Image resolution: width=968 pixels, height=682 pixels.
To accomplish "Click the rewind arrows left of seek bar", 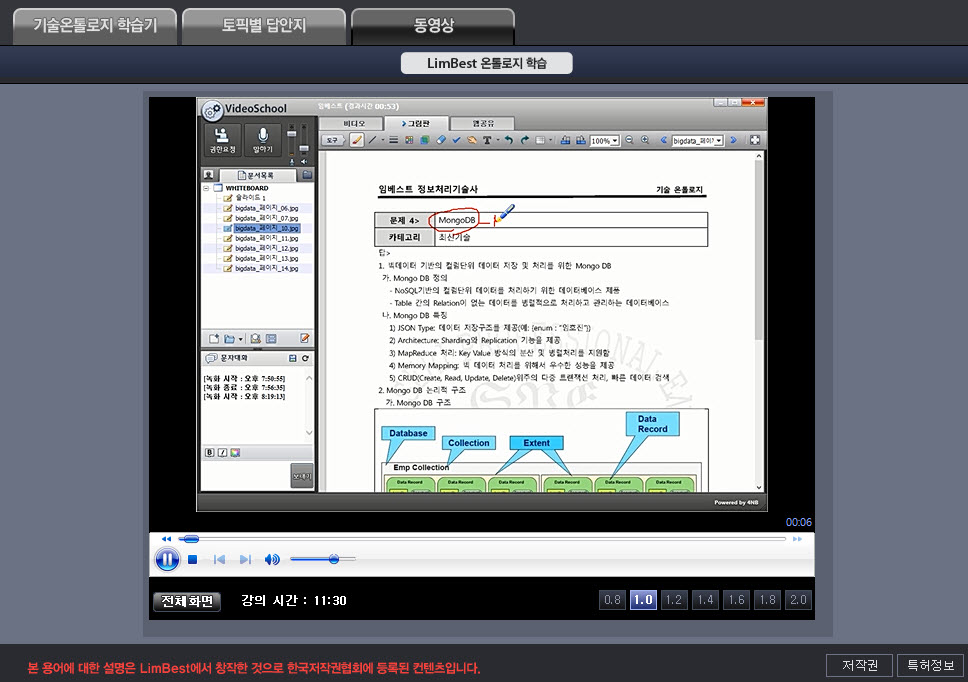I will pos(166,539).
